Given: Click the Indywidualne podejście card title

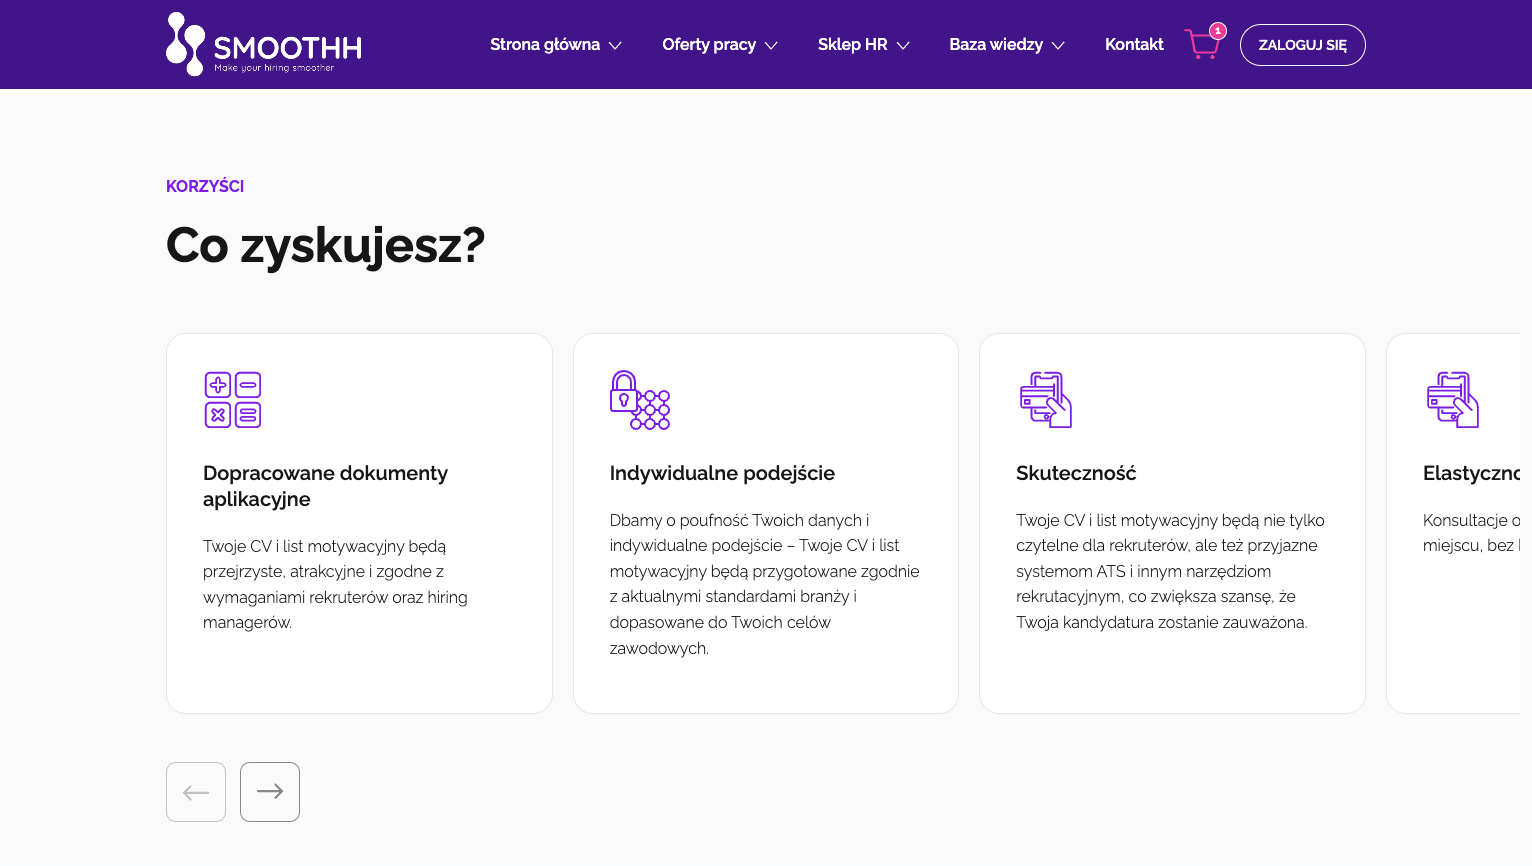Looking at the screenshot, I should coord(722,473).
